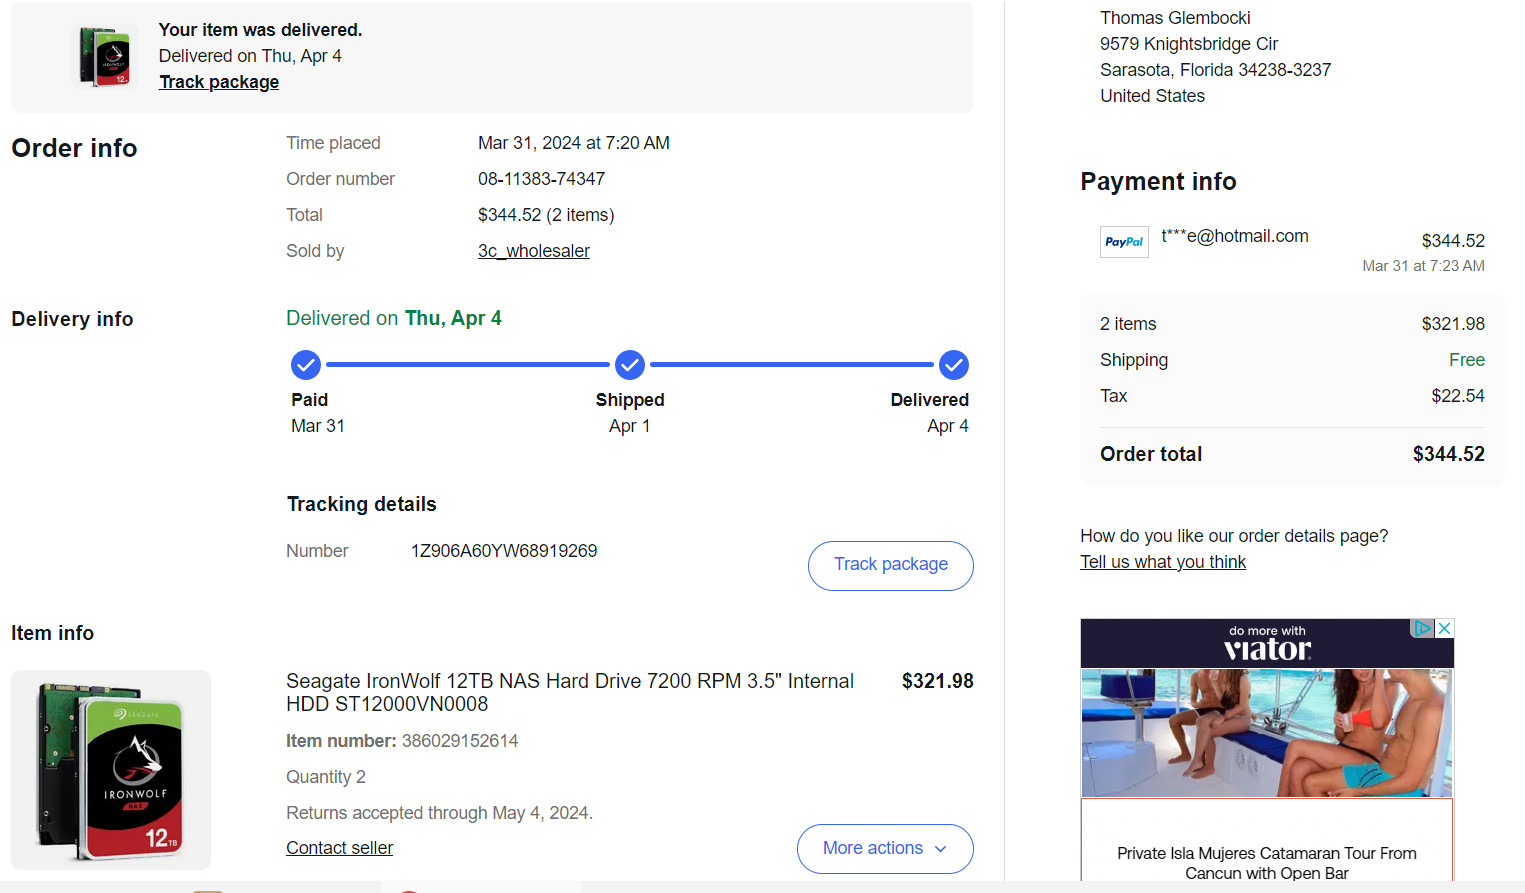Screen dimensions: 1525x893
Task: Open the Seagate IronWolf product image
Action: pyautogui.click(x=111, y=770)
